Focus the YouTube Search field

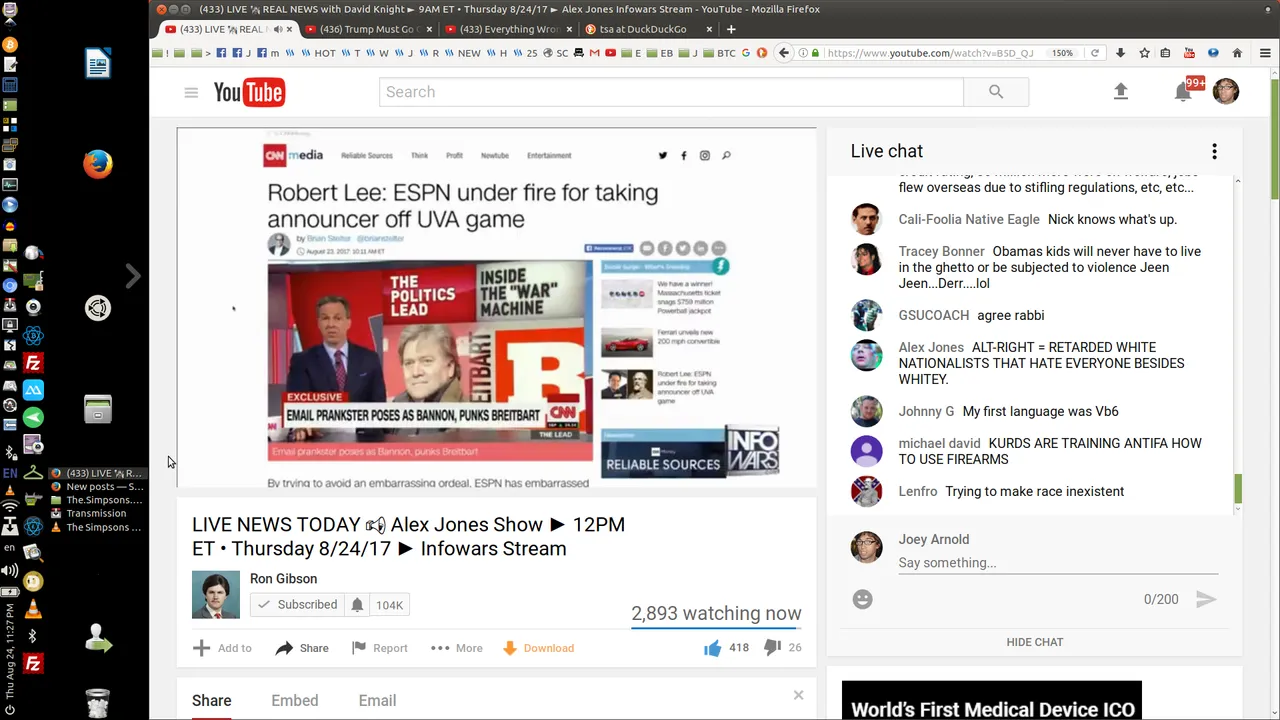(x=671, y=92)
